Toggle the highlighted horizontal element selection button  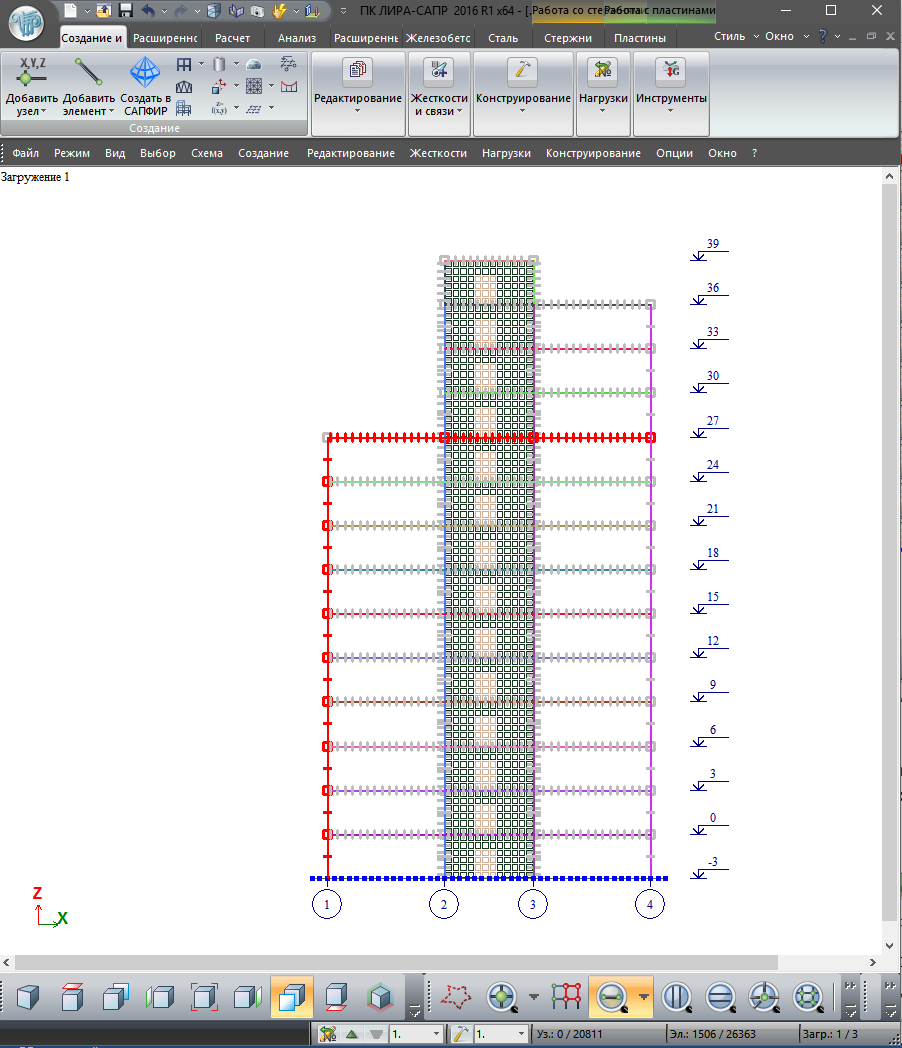(x=611, y=997)
